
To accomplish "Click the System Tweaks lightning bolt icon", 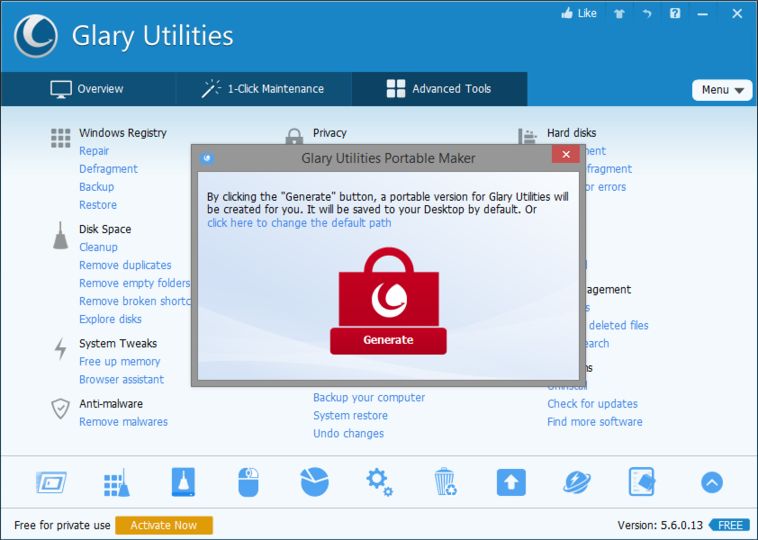I will click(60, 349).
